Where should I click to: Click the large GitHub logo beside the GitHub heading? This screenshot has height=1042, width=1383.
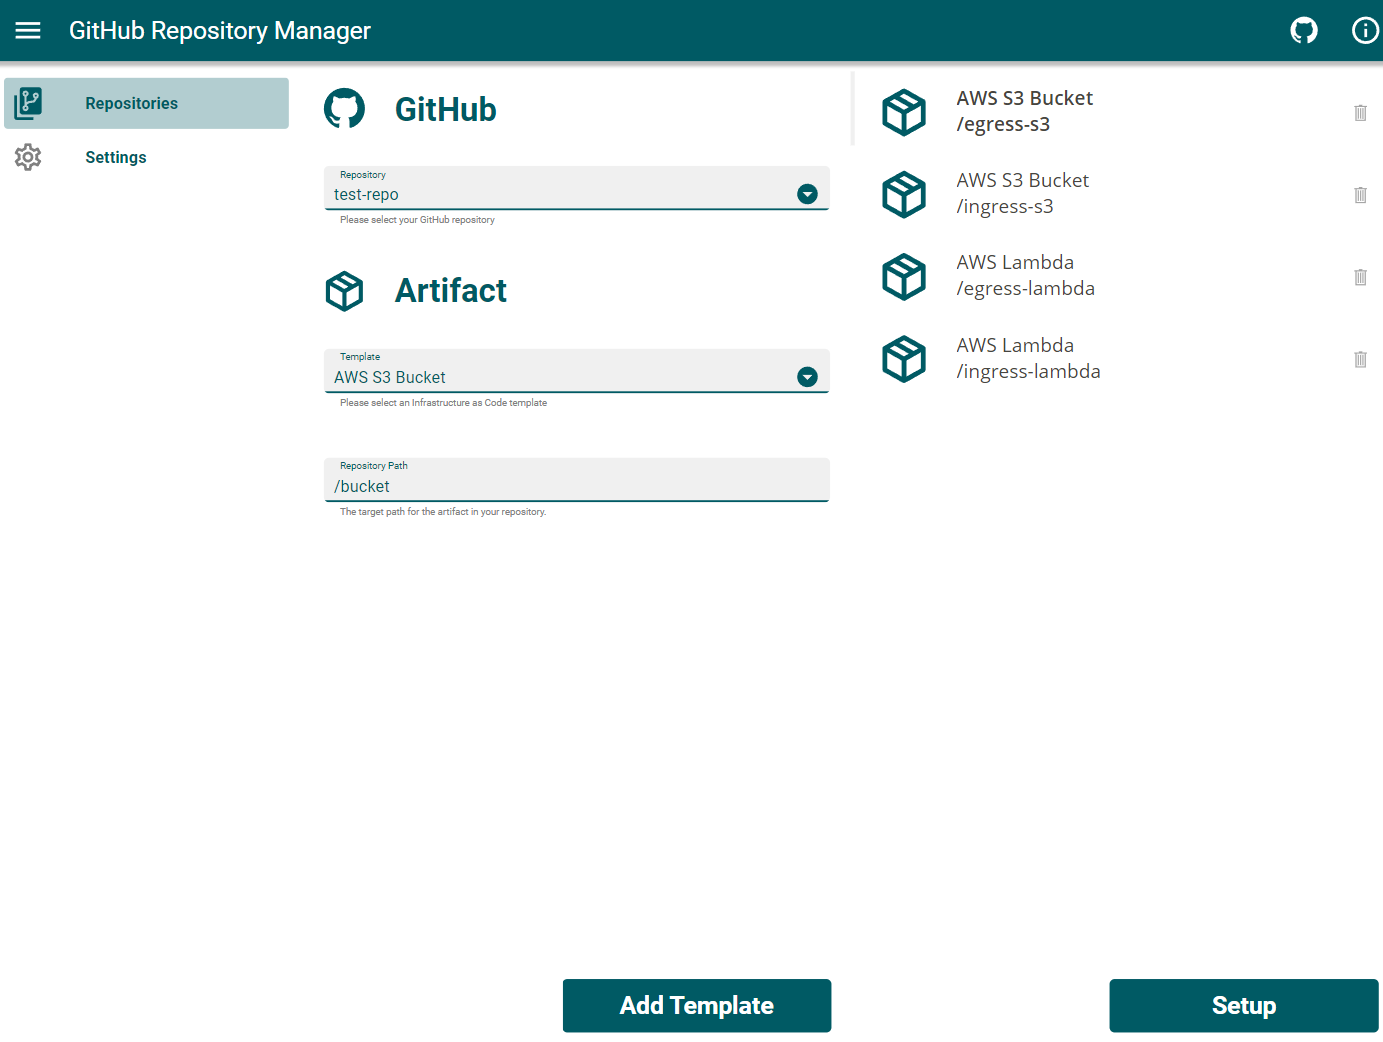point(345,109)
